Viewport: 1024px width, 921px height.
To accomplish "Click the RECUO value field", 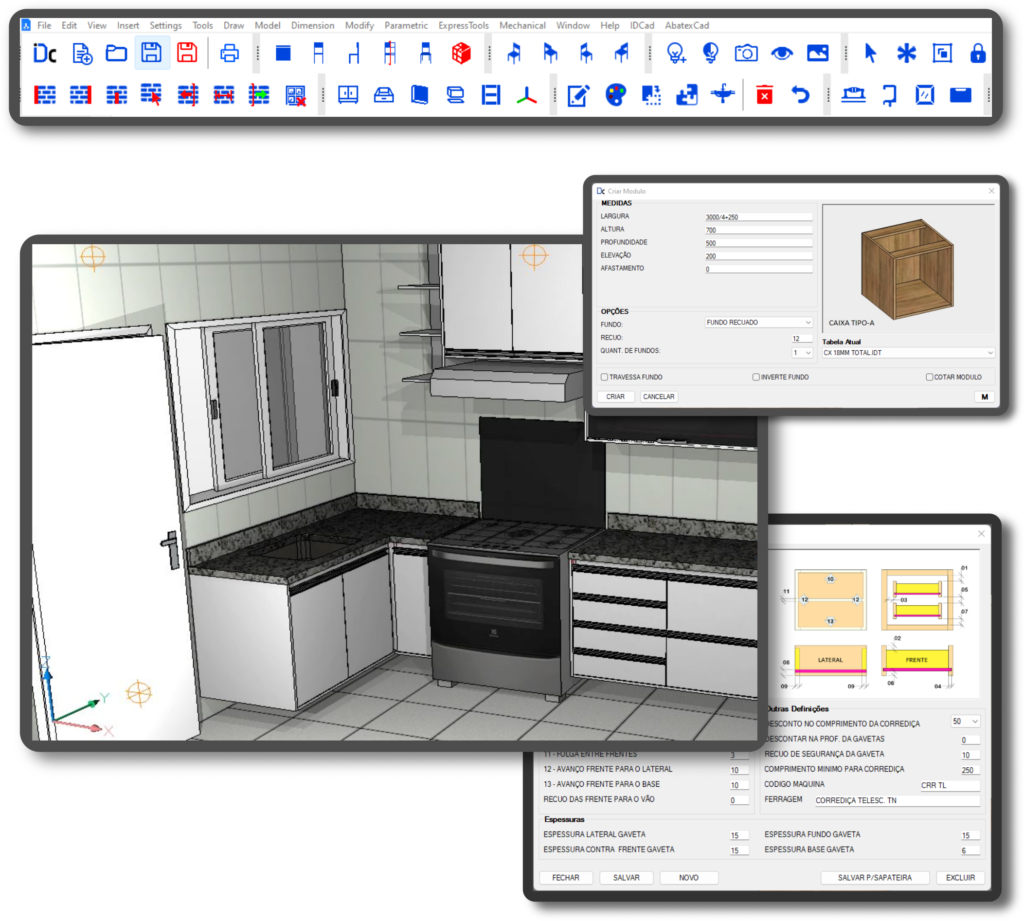I will tap(802, 338).
